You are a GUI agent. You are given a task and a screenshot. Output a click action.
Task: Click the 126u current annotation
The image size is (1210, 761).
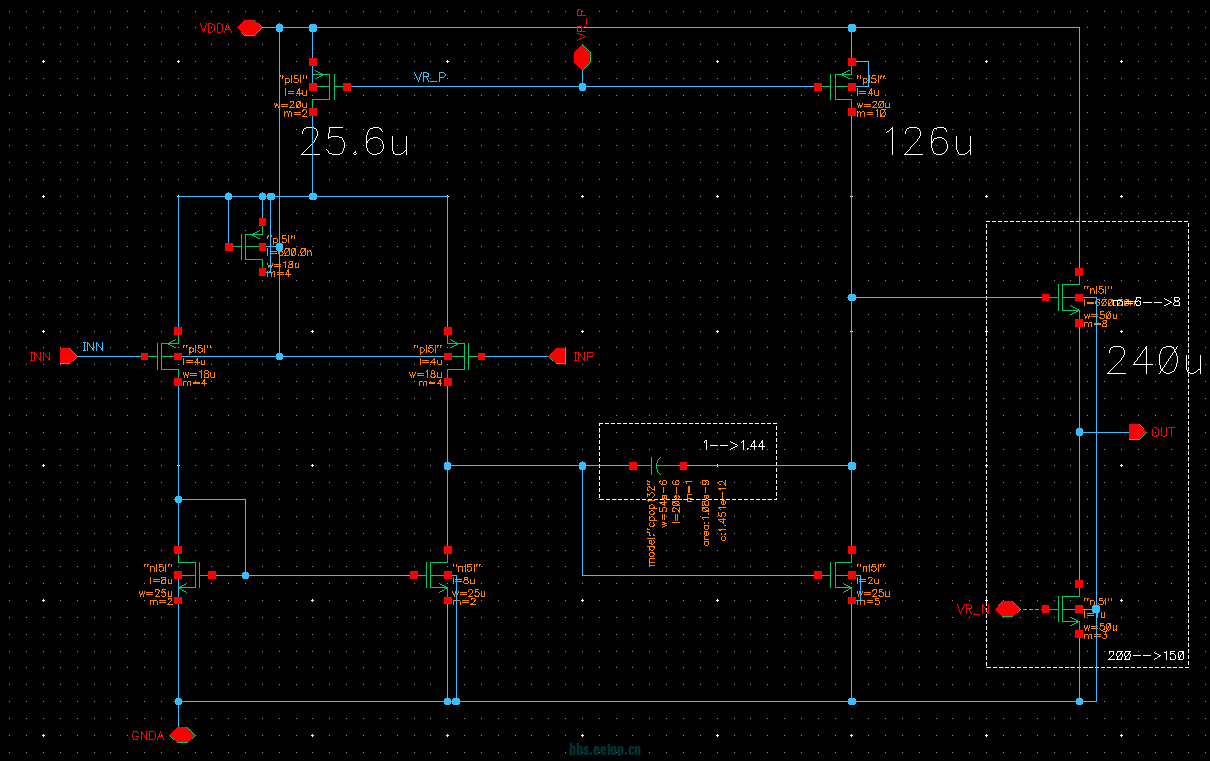pos(928,144)
